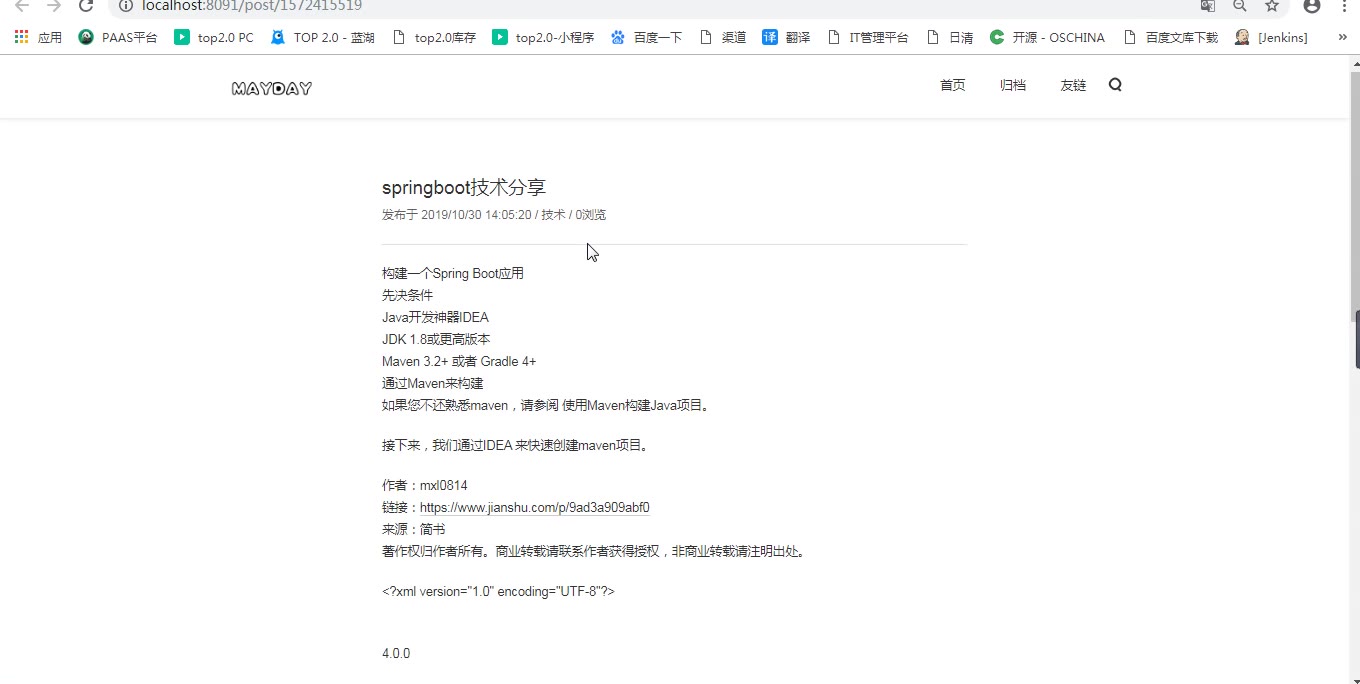Open the 日清 bookmark
Viewport: 1360px width, 684px height.
tap(949, 37)
